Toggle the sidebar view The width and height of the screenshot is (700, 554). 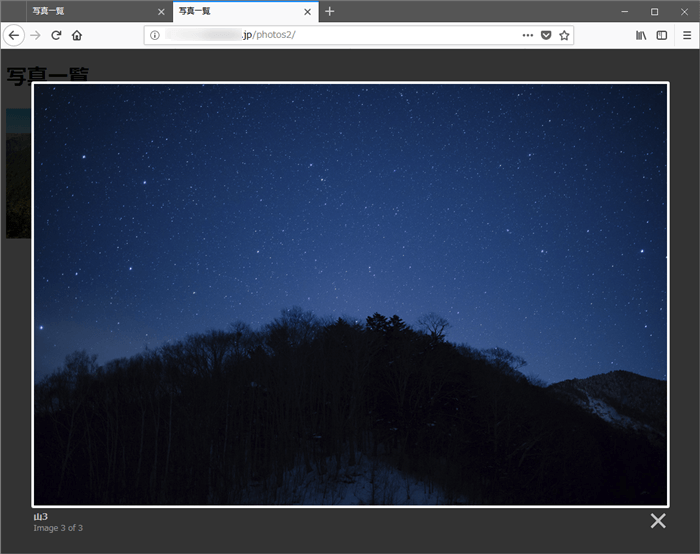(662, 35)
